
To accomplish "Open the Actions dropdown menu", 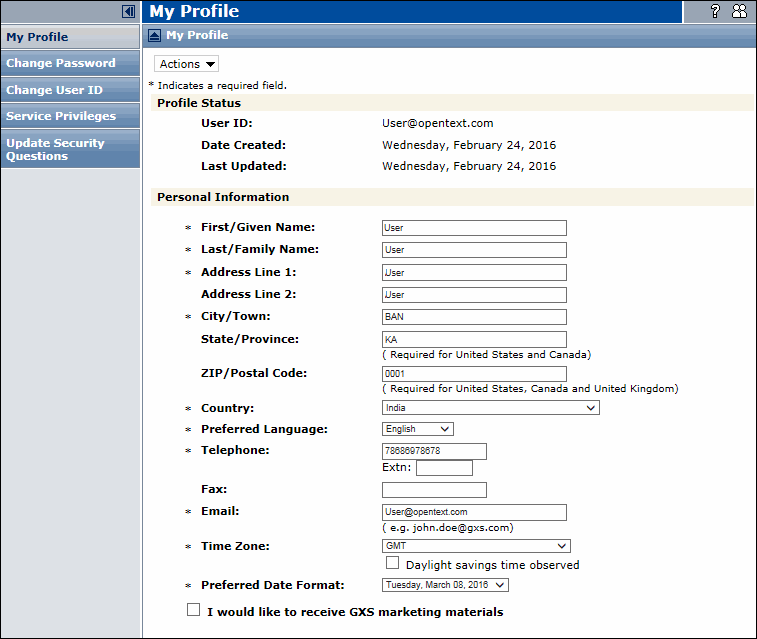I will [x=187, y=64].
